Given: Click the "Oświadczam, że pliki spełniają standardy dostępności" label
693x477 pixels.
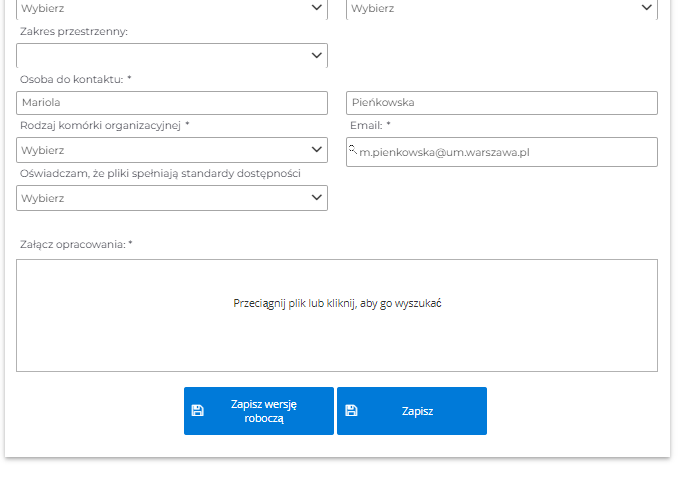Looking at the screenshot, I should [x=160, y=173].
